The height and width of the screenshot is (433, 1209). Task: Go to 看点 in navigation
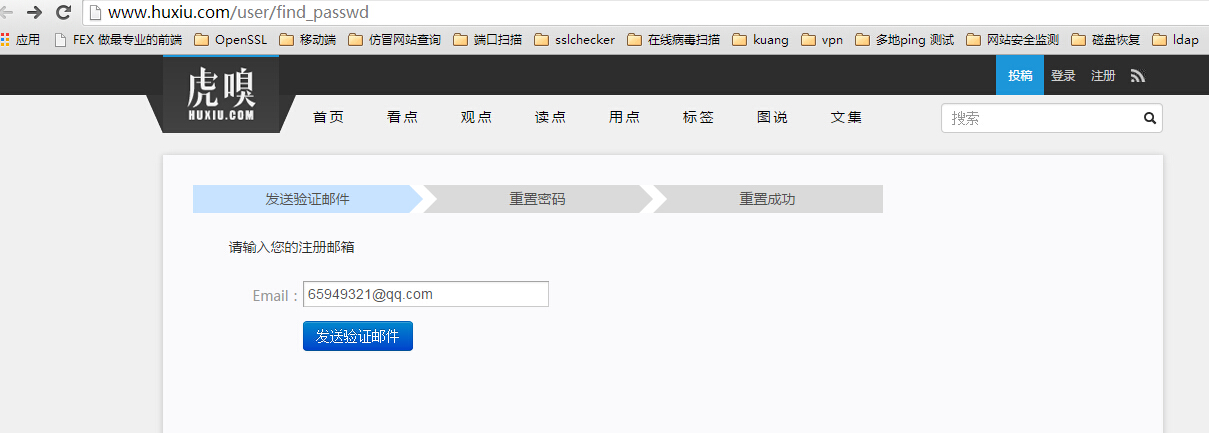coord(402,117)
